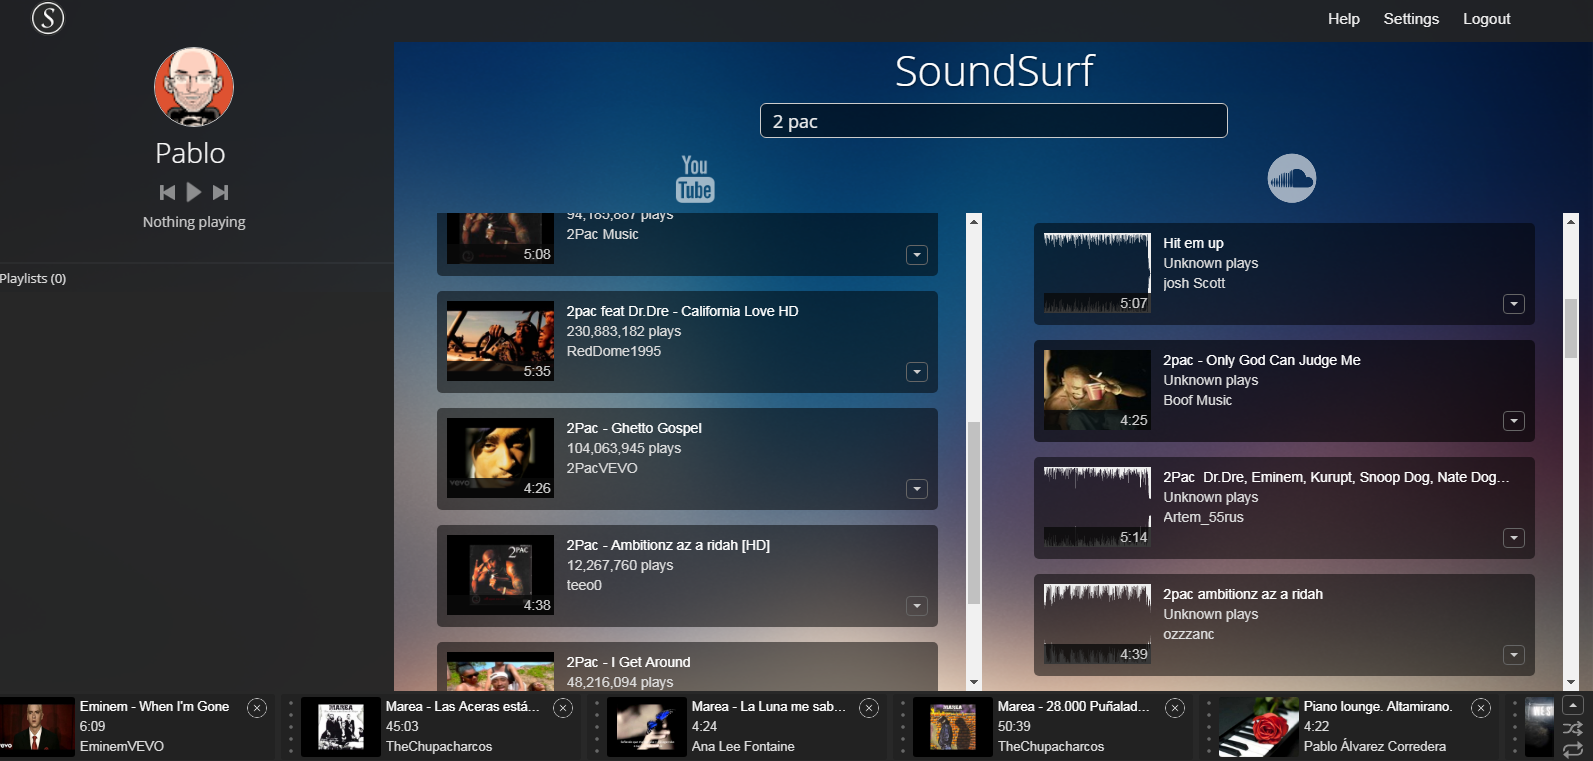Image resolution: width=1593 pixels, height=761 pixels.
Task: Remove Marea - La Luna me sab… from queue
Action: tap(869, 708)
